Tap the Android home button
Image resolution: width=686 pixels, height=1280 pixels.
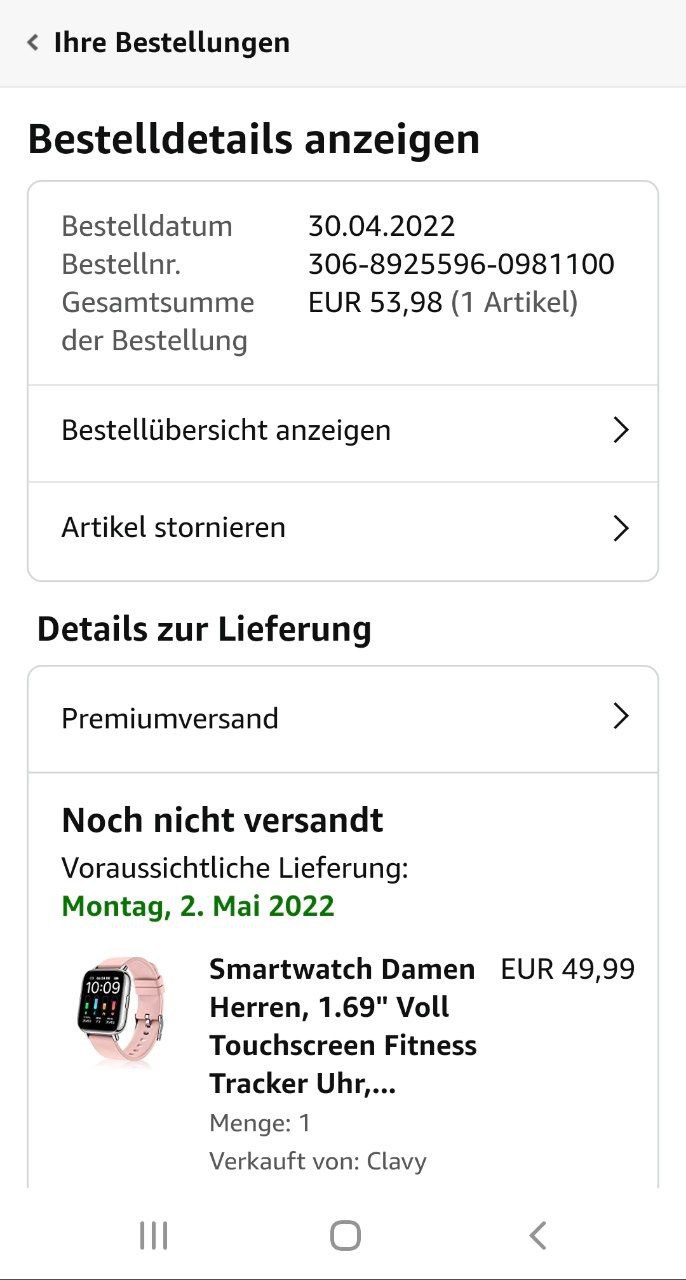click(345, 1236)
